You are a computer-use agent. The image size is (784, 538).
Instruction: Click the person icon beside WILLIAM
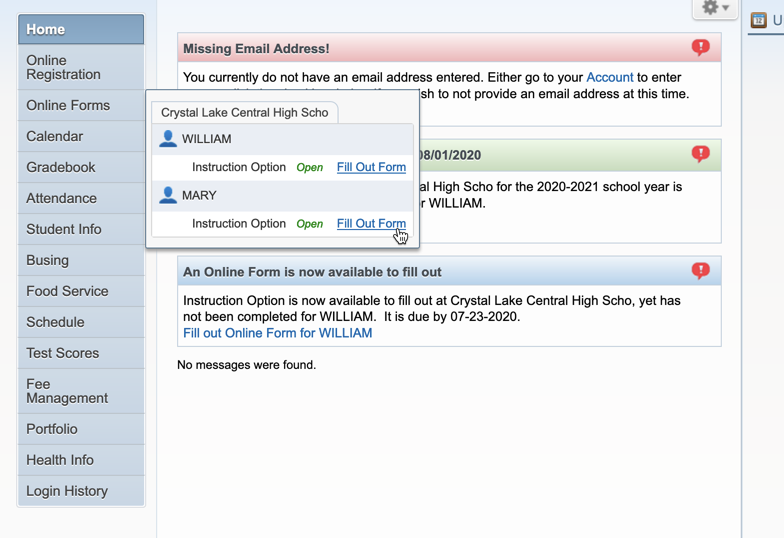click(x=168, y=138)
